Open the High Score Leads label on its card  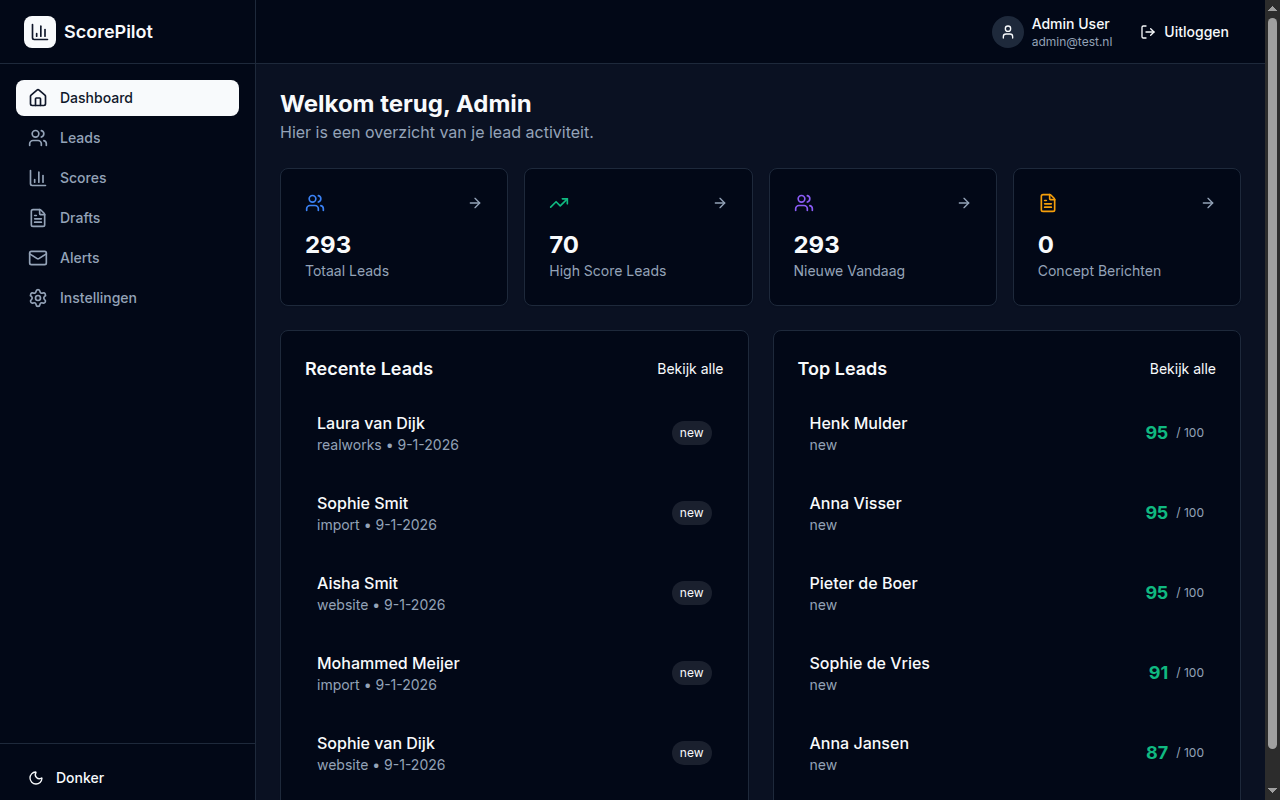(608, 271)
